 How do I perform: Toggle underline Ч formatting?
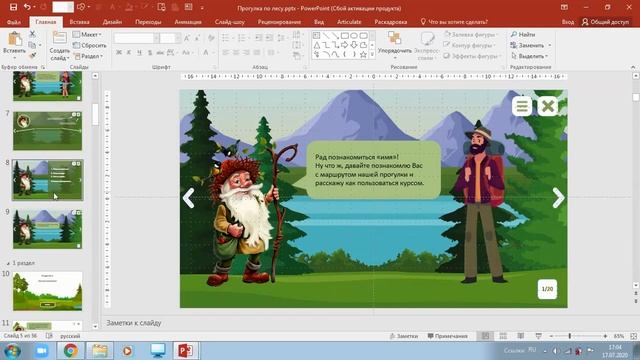[139, 53]
